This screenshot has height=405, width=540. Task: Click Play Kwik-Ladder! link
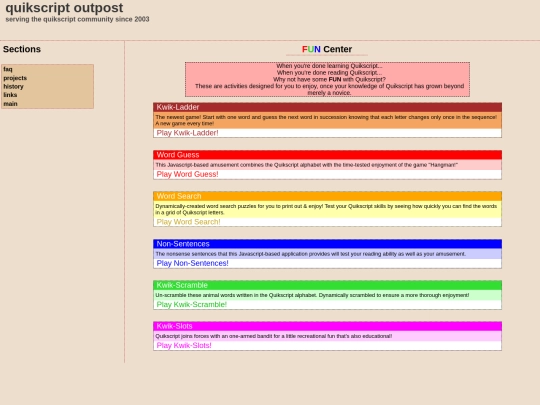[187, 133]
